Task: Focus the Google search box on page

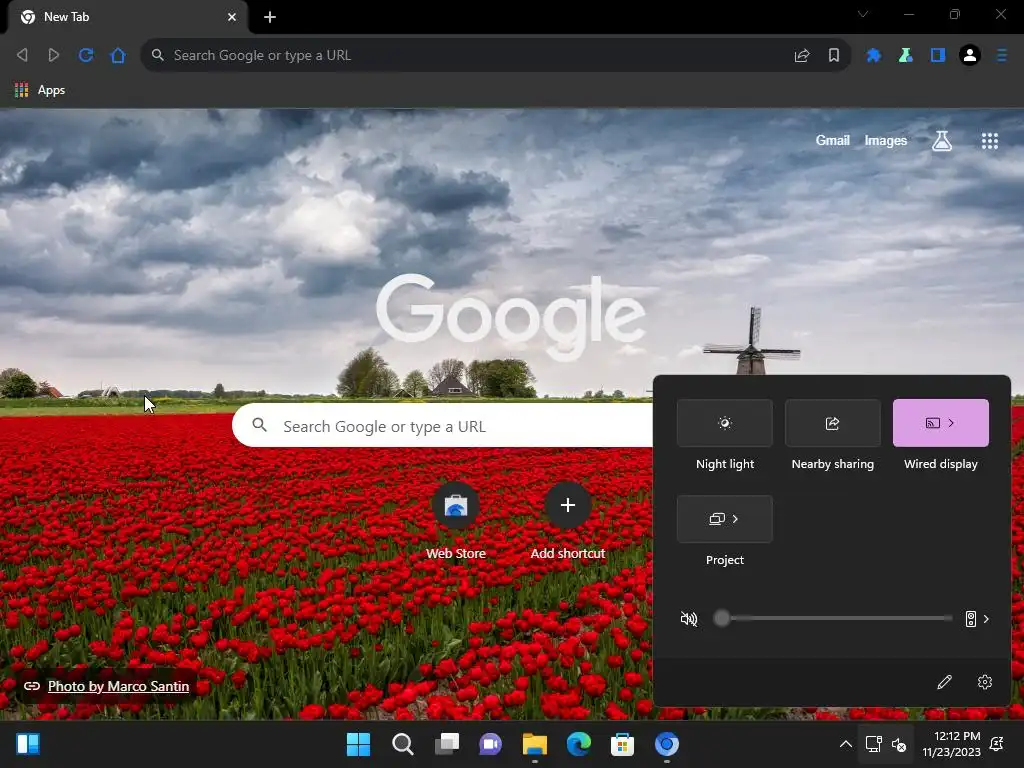Action: point(442,426)
